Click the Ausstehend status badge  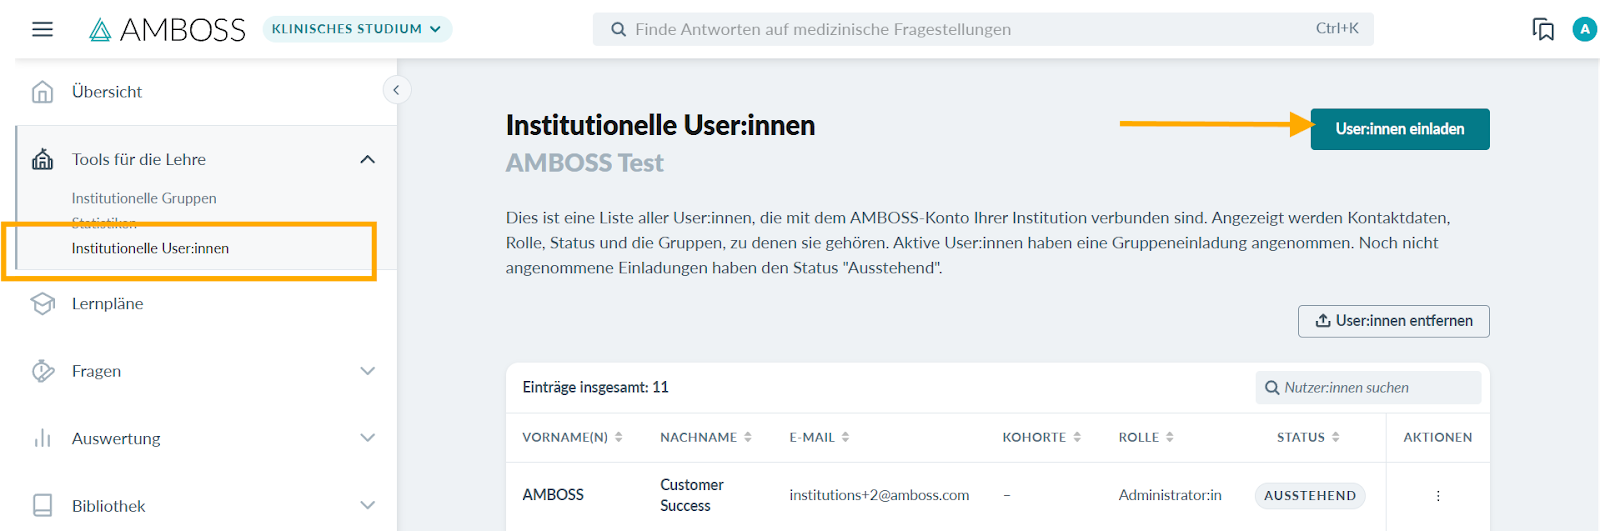tap(1310, 495)
